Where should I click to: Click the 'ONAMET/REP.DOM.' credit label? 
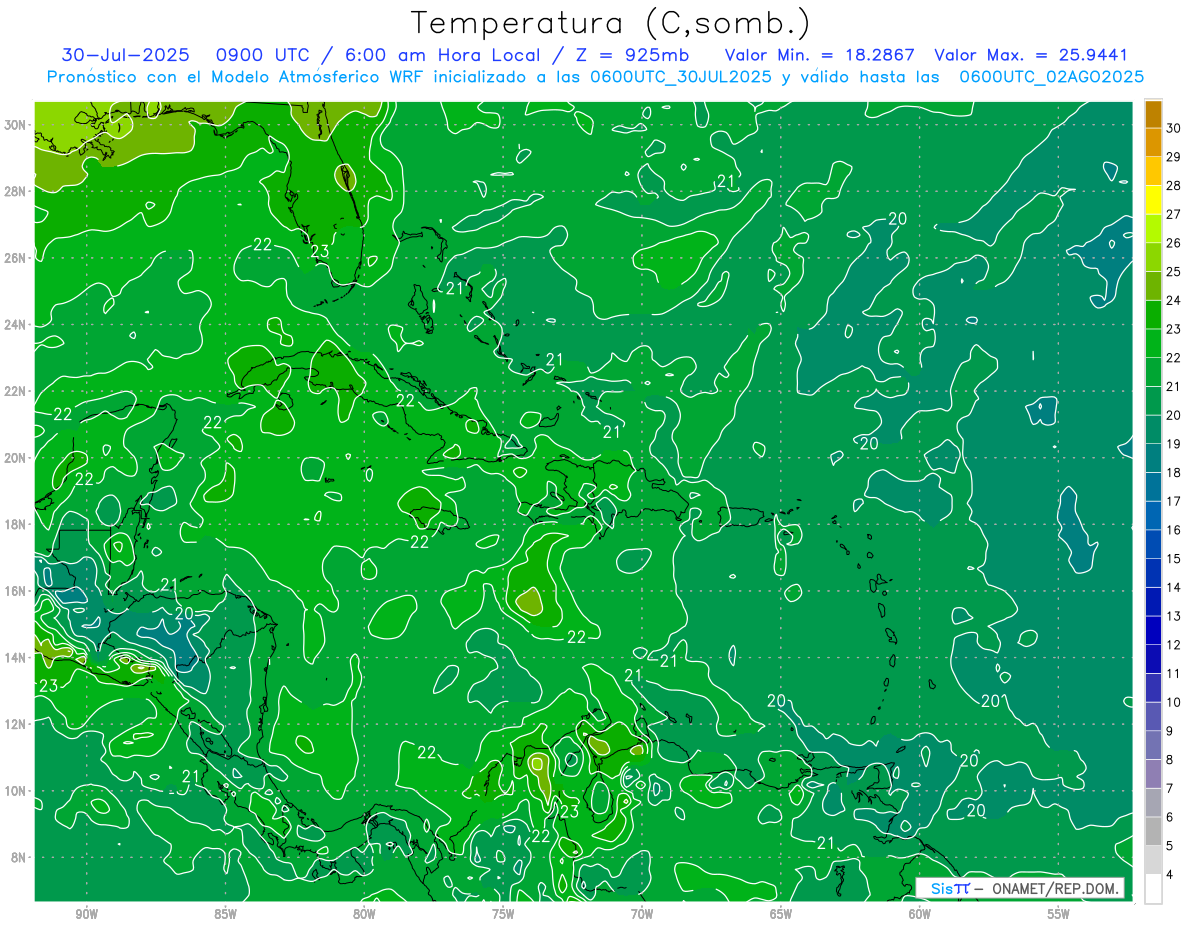click(x=1055, y=888)
